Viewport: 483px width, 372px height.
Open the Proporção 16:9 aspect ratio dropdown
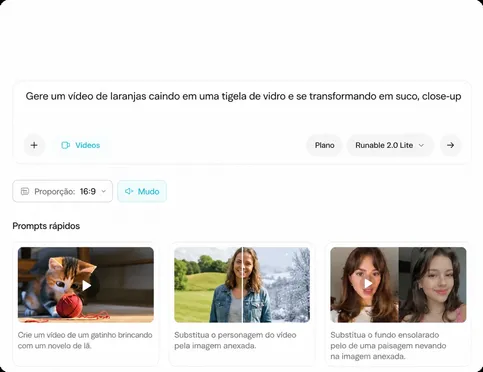pyautogui.click(x=63, y=191)
